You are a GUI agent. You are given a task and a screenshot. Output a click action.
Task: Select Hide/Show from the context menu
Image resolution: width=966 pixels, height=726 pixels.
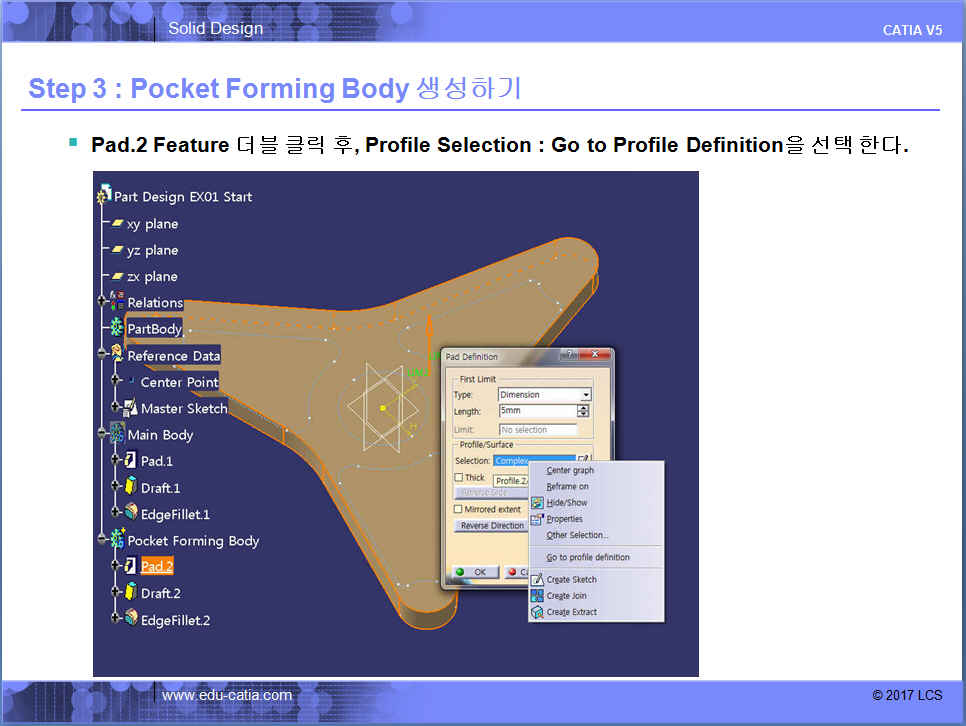567,503
